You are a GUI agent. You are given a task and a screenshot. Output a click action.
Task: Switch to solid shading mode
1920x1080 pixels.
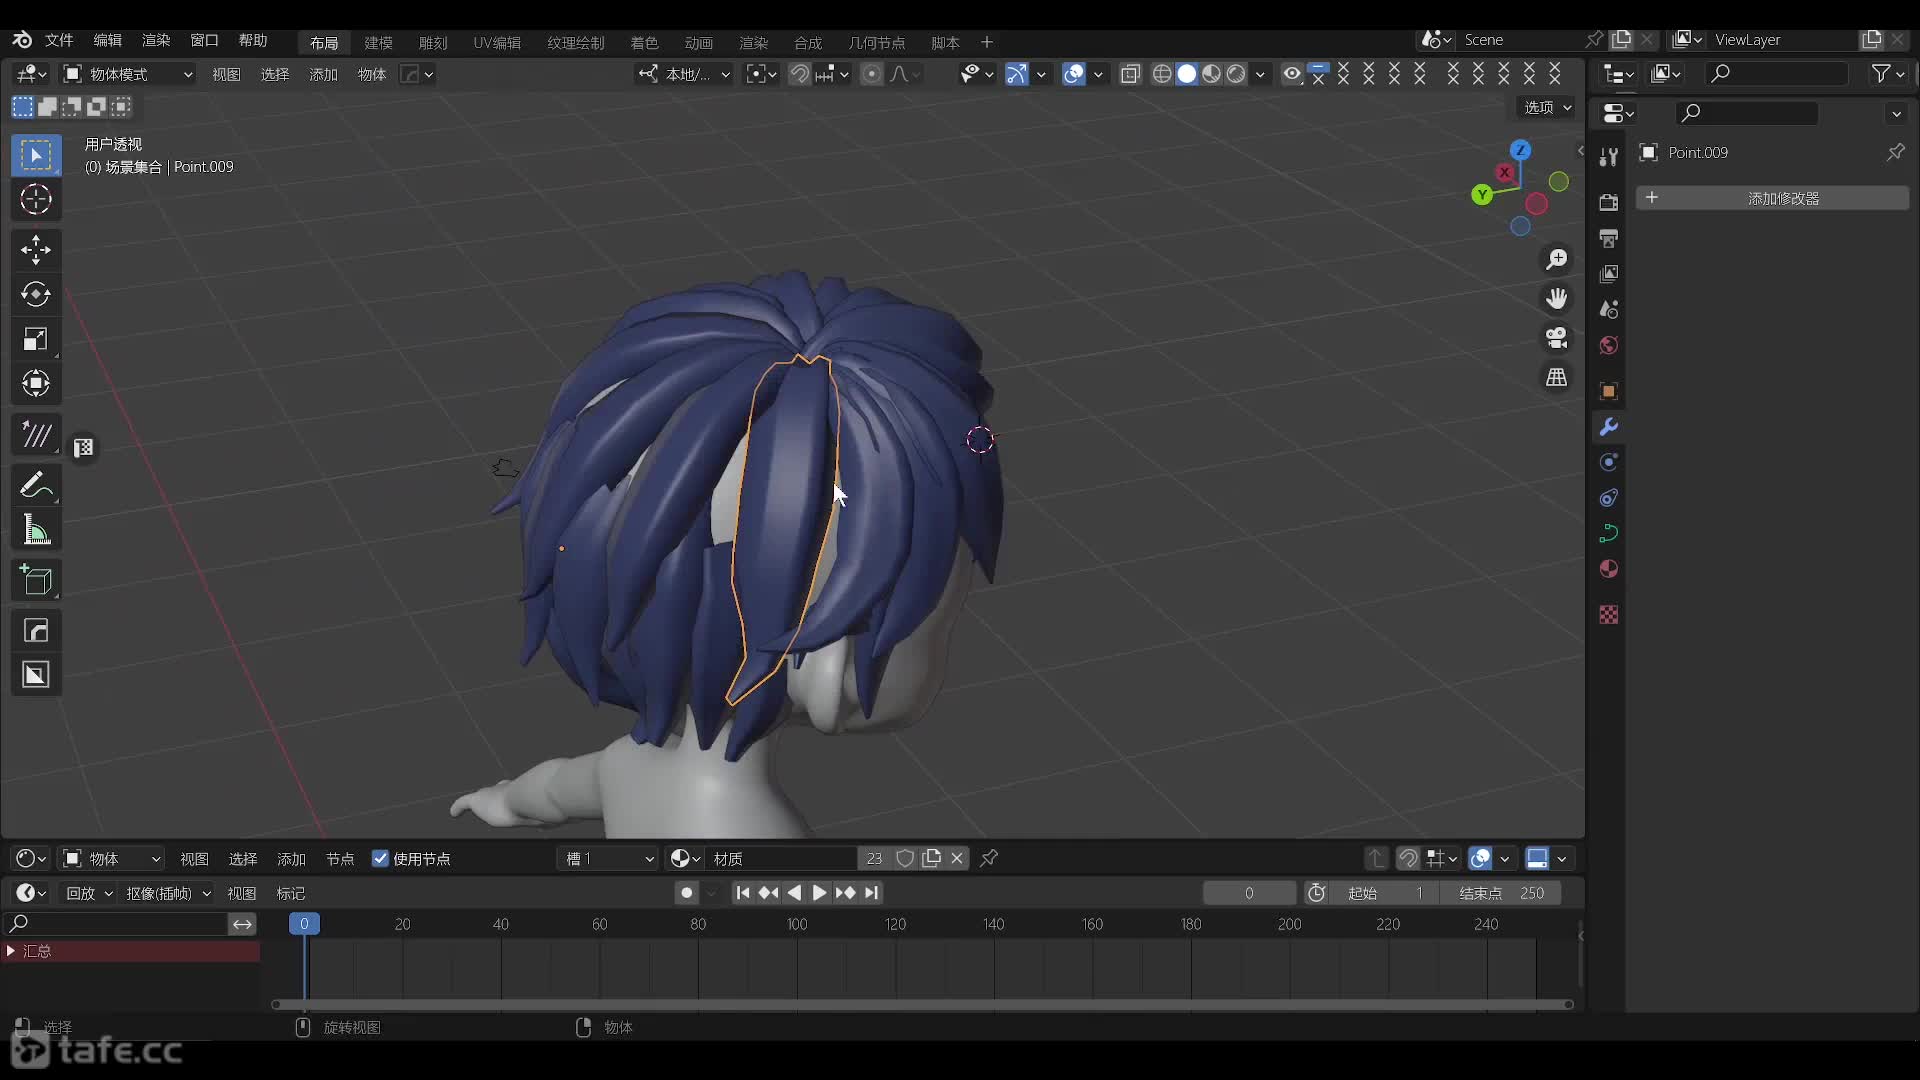pos(1187,74)
